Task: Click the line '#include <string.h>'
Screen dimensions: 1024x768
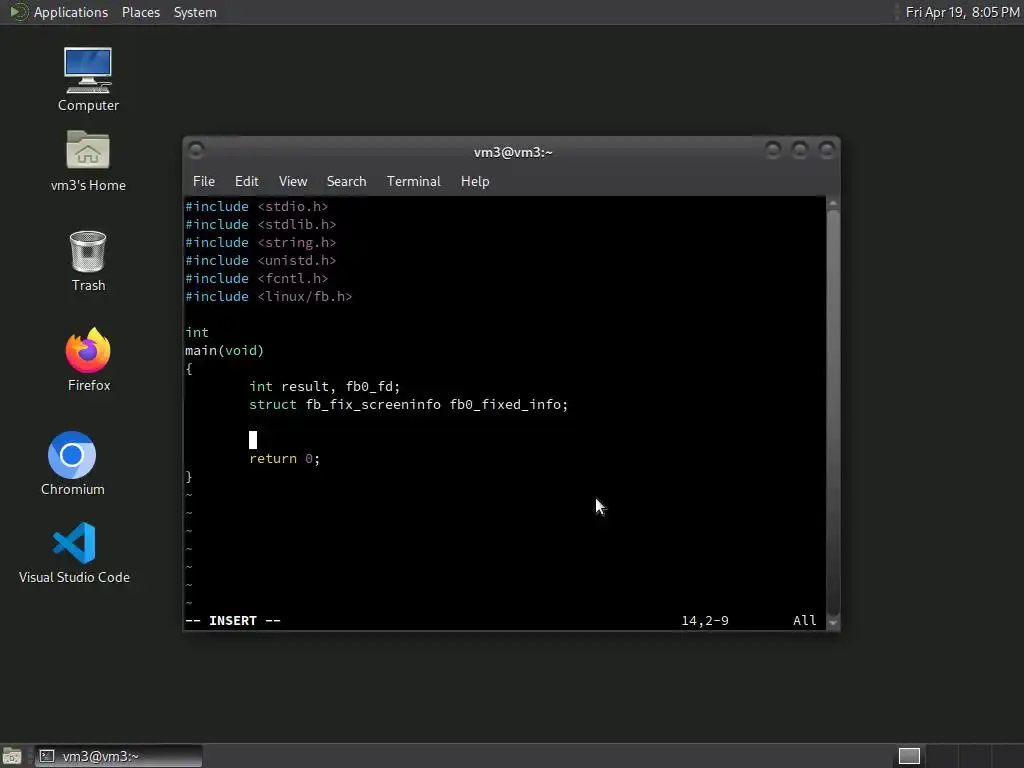Action: click(x=260, y=242)
